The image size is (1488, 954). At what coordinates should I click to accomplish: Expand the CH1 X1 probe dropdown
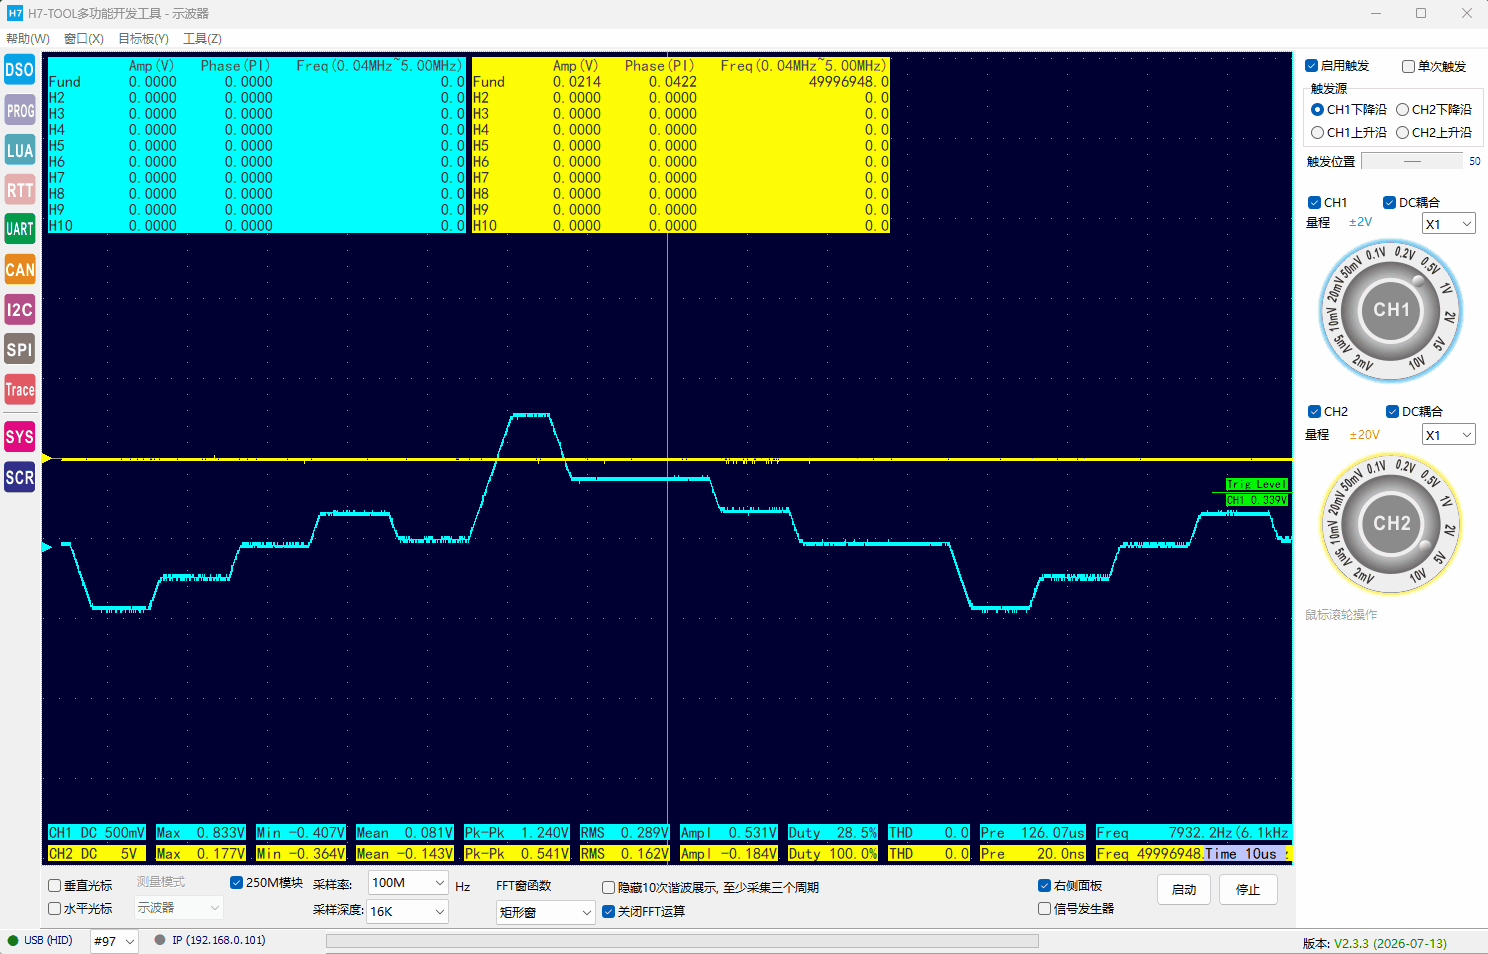1448,224
